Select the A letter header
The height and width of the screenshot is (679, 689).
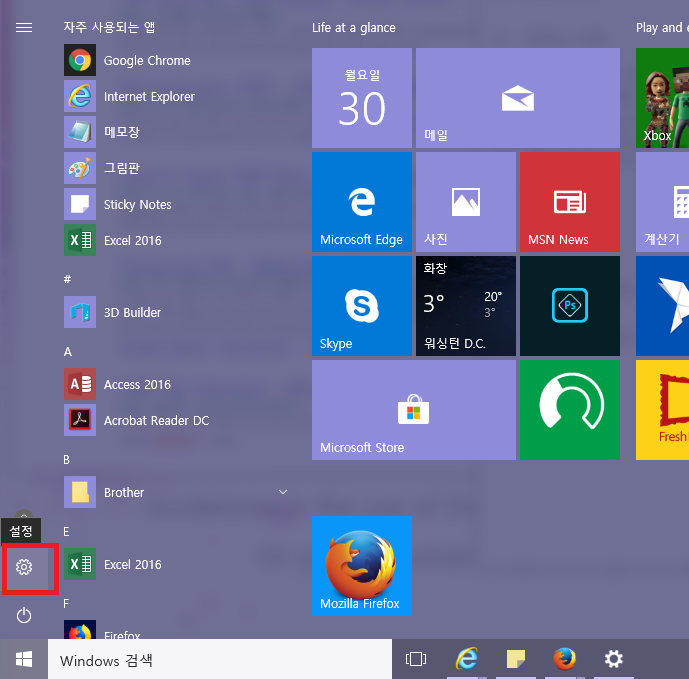point(68,352)
